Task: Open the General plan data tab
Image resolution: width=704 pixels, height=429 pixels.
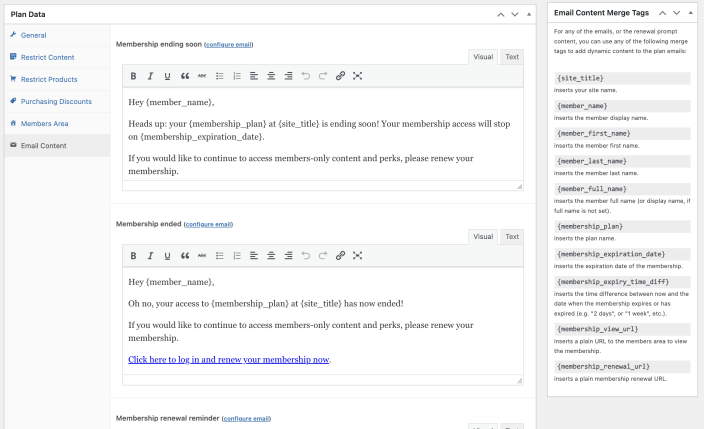Action: coord(57,35)
